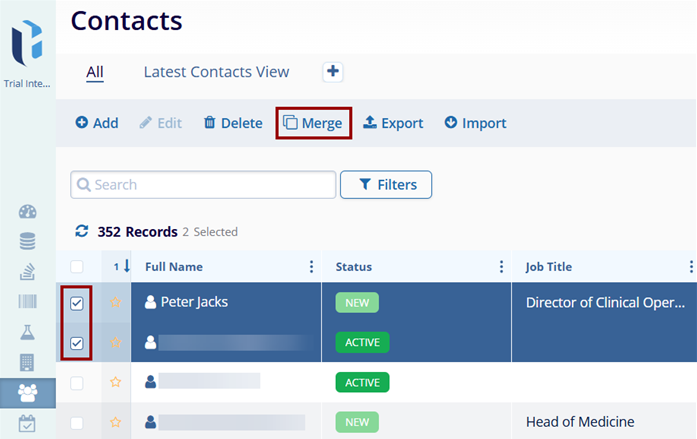Click the calendar check icon in sidebar
697x439 pixels.
point(27,423)
